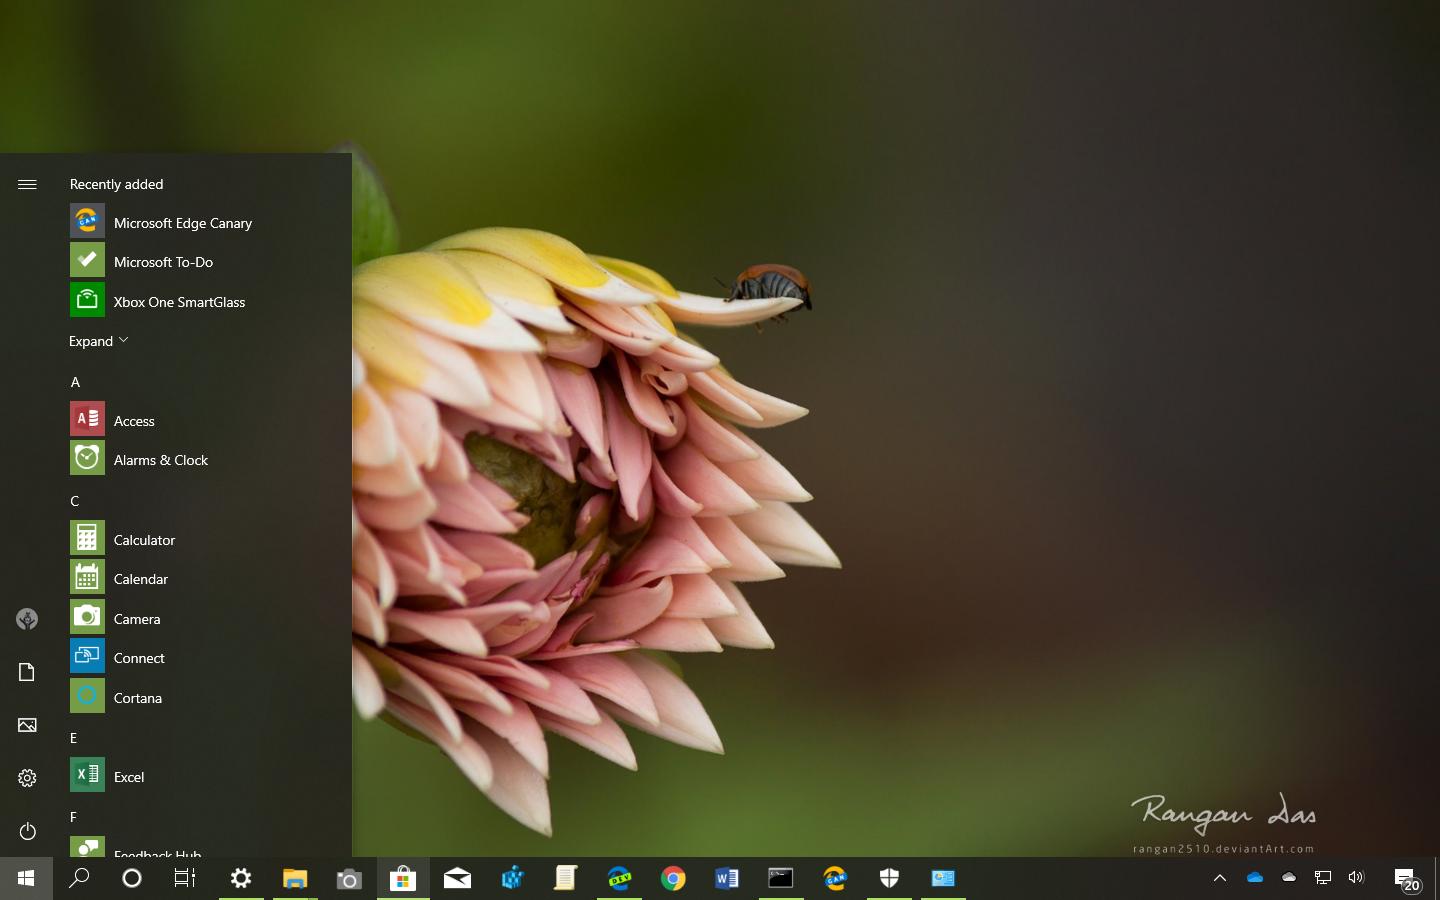Open the volume control in system tray
The width and height of the screenshot is (1440, 900).
(x=1356, y=878)
